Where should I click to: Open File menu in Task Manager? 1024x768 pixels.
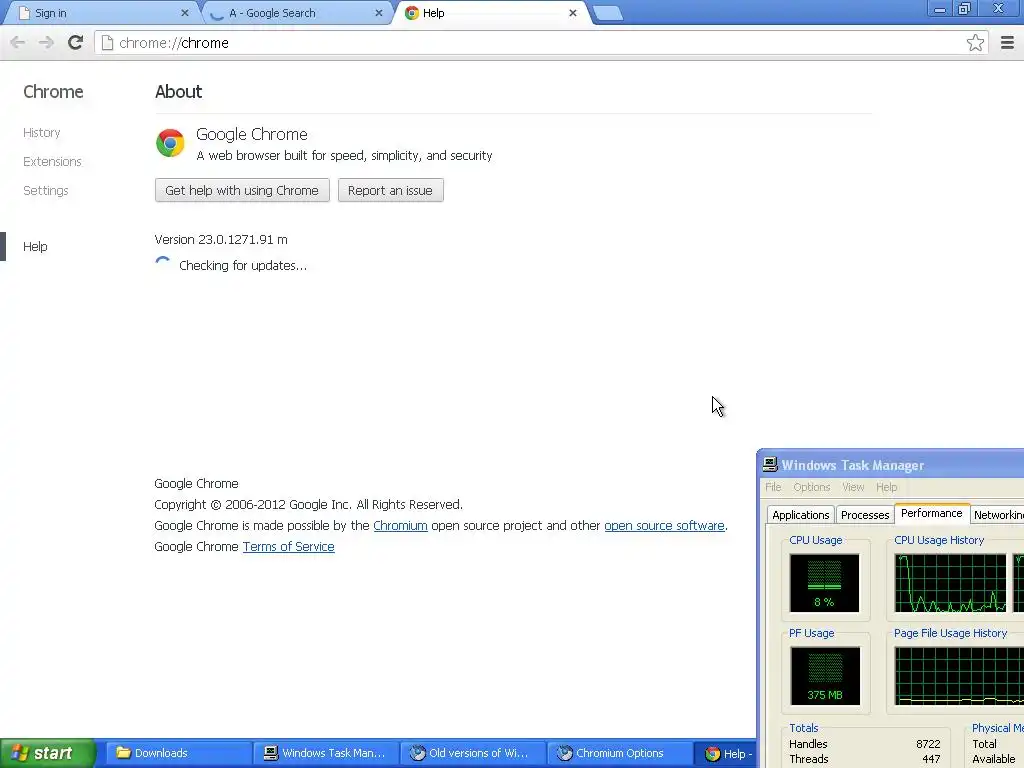coord(773,487)
